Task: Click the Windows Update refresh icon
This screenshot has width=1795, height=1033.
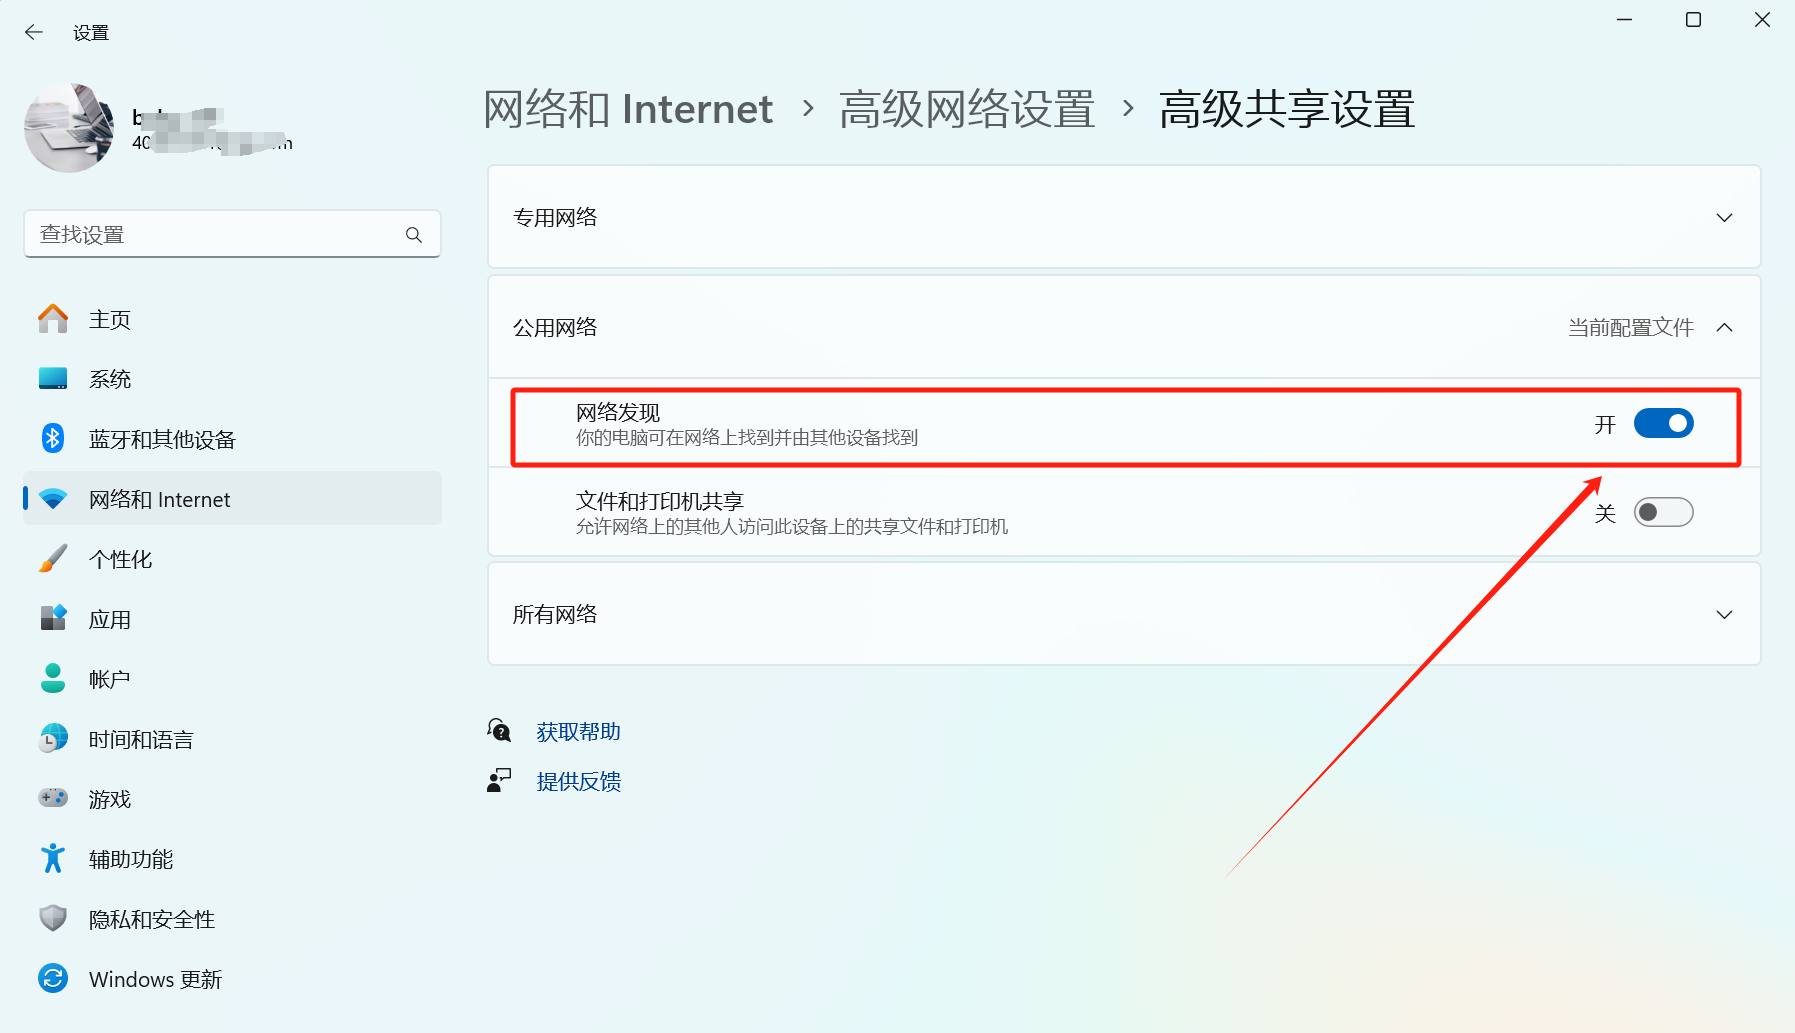Action: [x=53, y=978]
